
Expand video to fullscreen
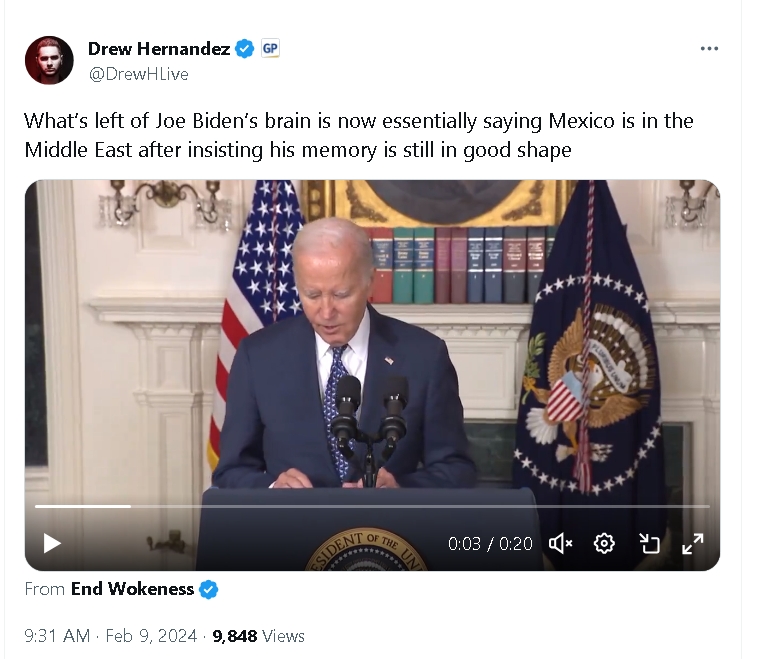click(x=692, y=544)
